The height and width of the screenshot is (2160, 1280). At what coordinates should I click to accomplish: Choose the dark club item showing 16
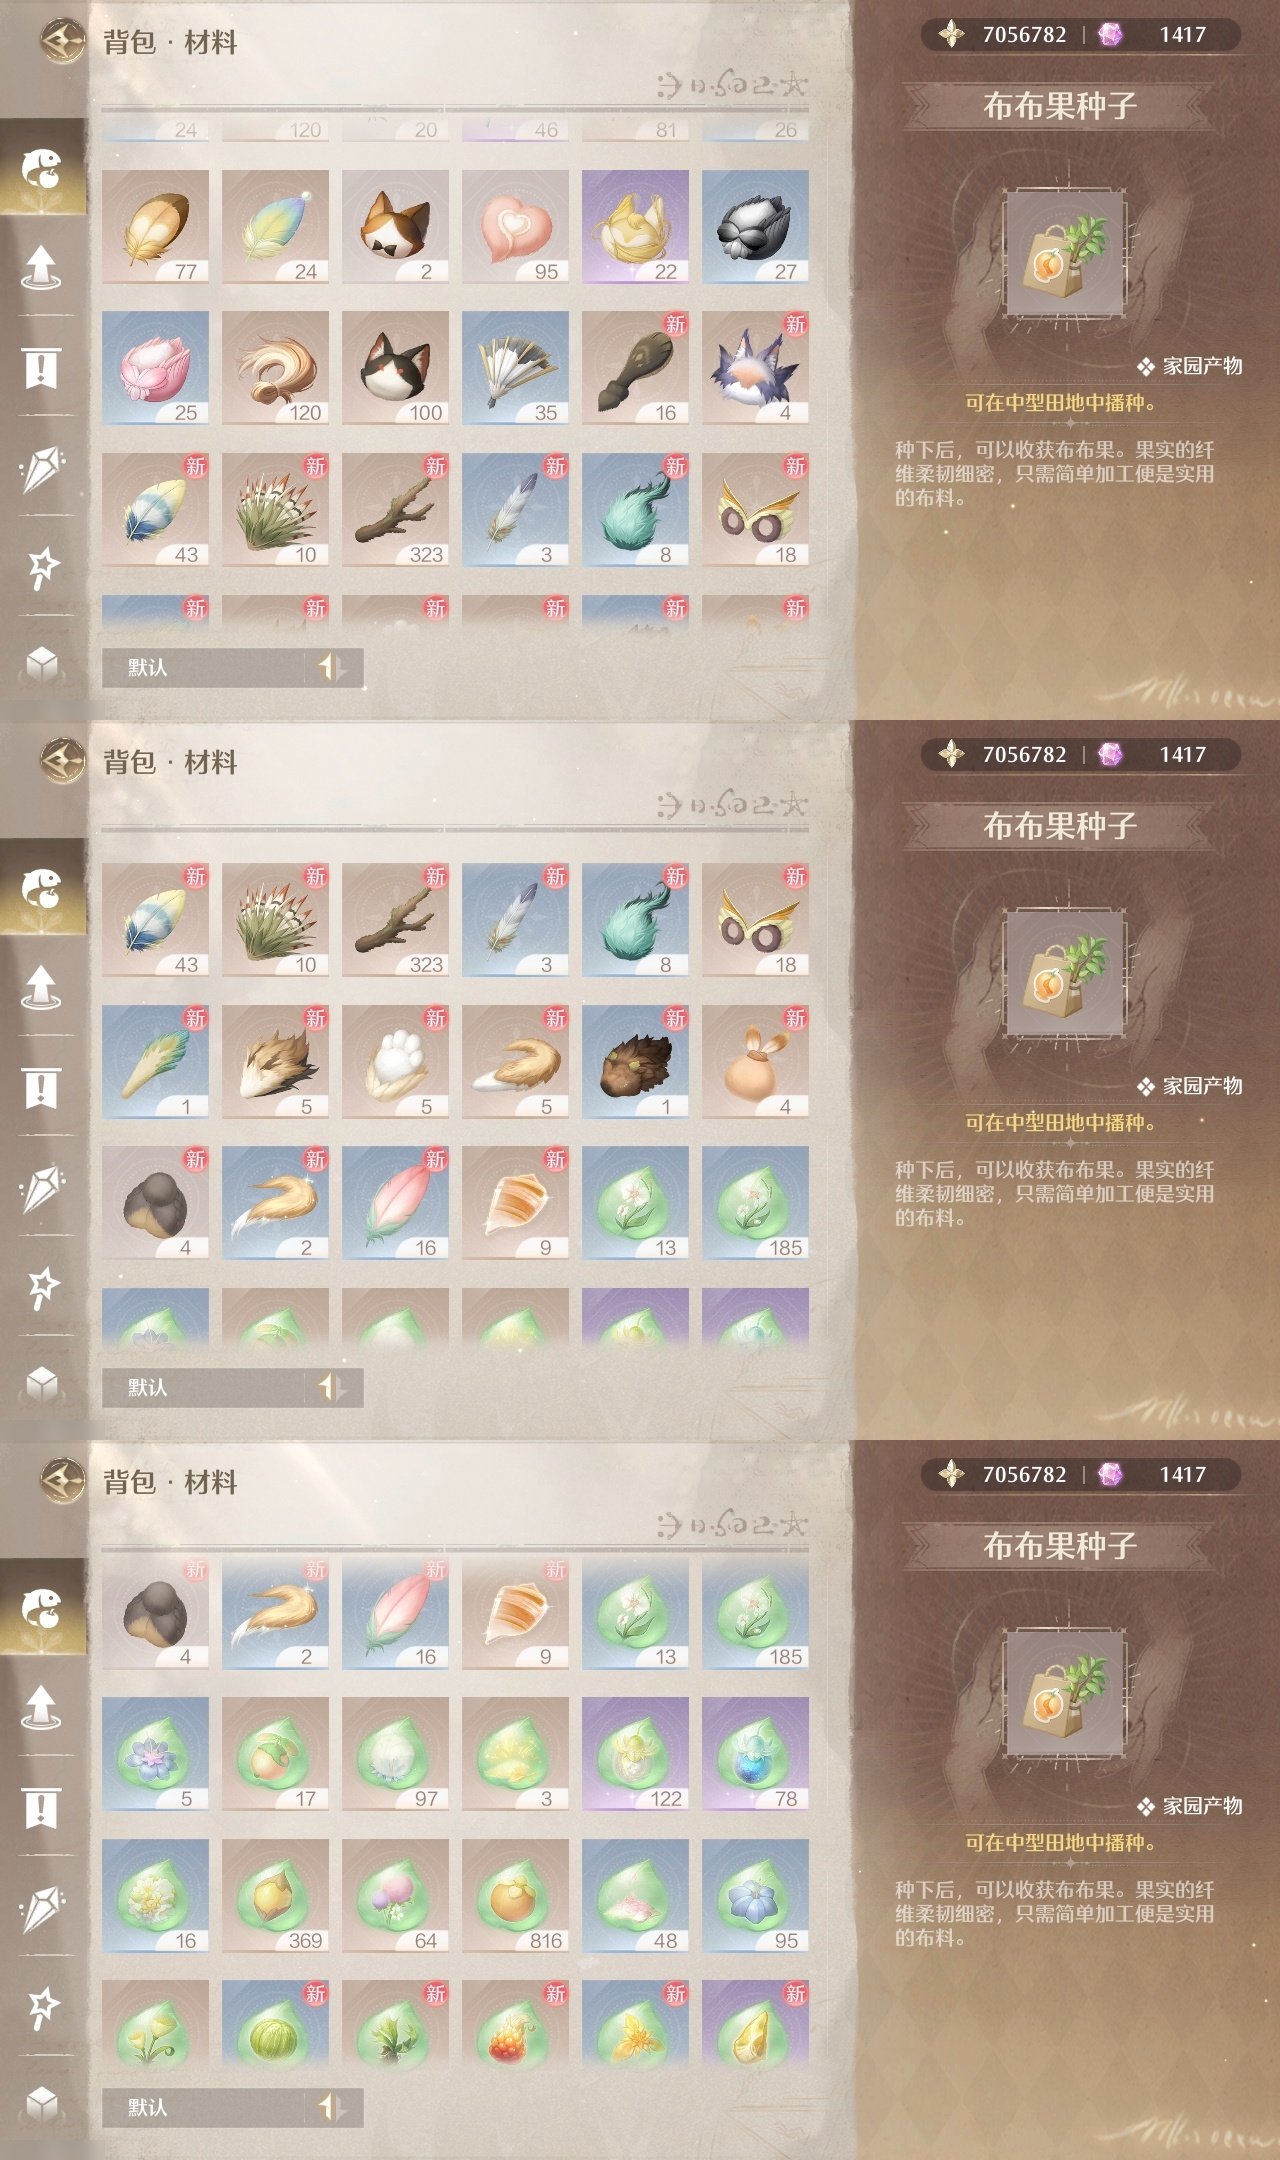[x=635, y=367]
